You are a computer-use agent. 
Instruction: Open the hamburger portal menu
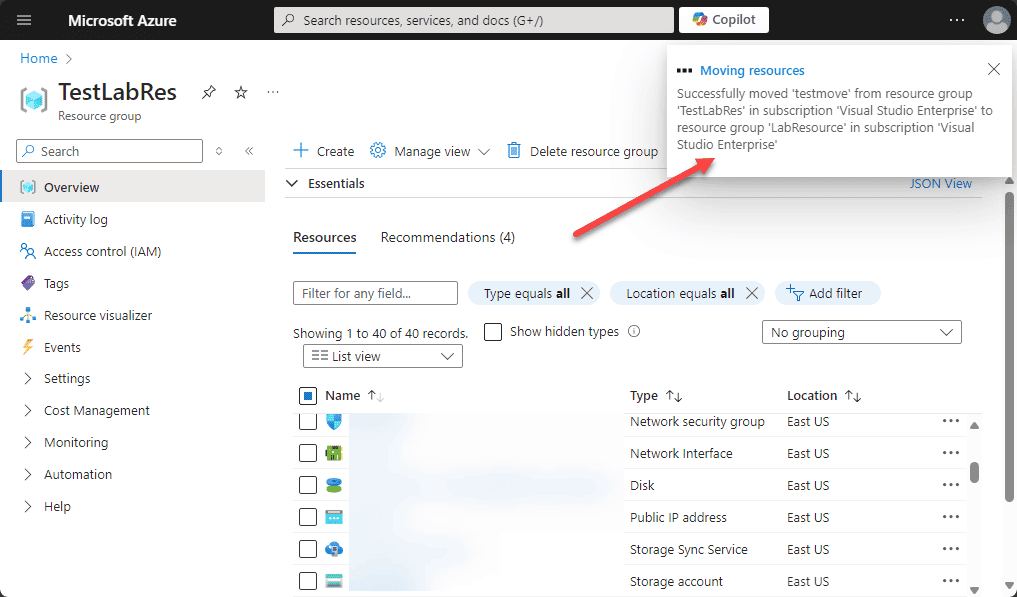(24, 20)
